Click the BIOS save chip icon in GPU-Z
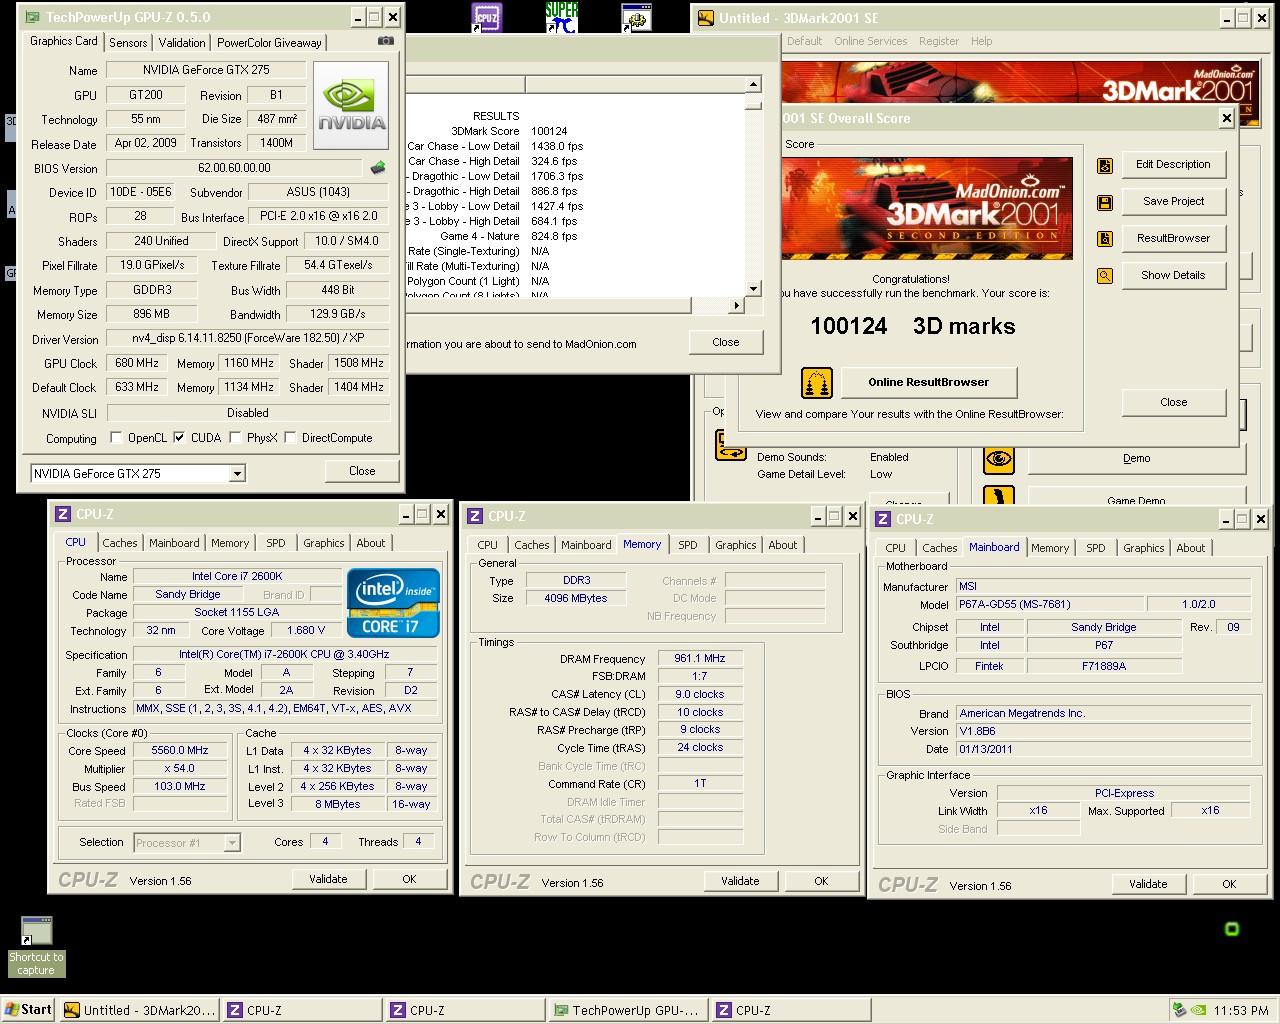Image resolution: width=1280 pixels, height=1024 pixels. click(378, 168)
